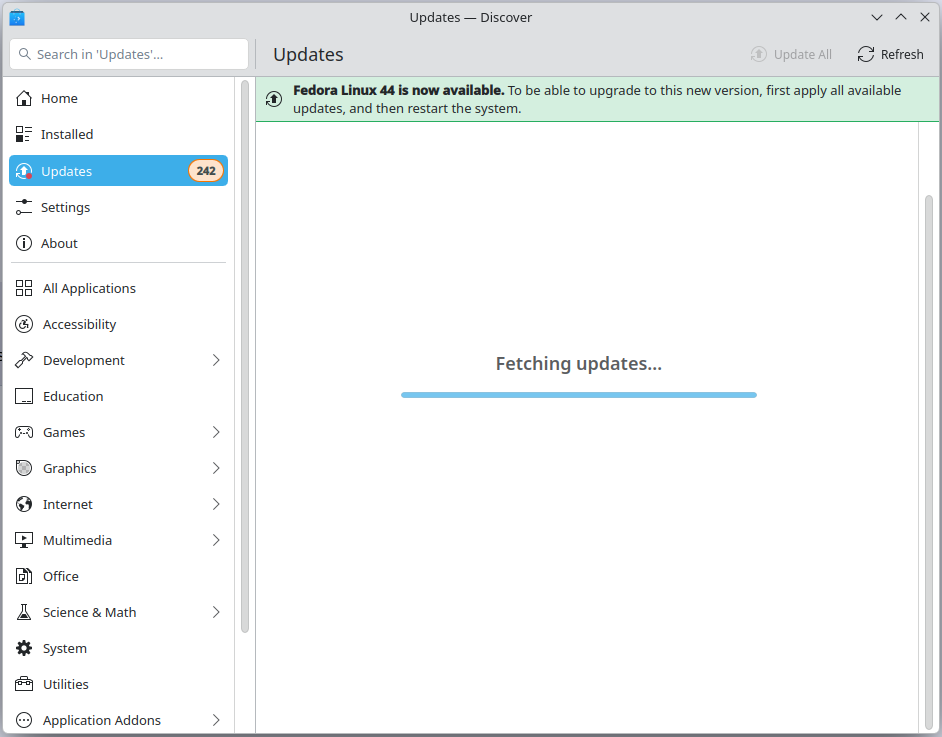Click the main content vertical scrollbar
This screenshot has width=942, height=737.
pyautogui.click(x=929, y=463)
